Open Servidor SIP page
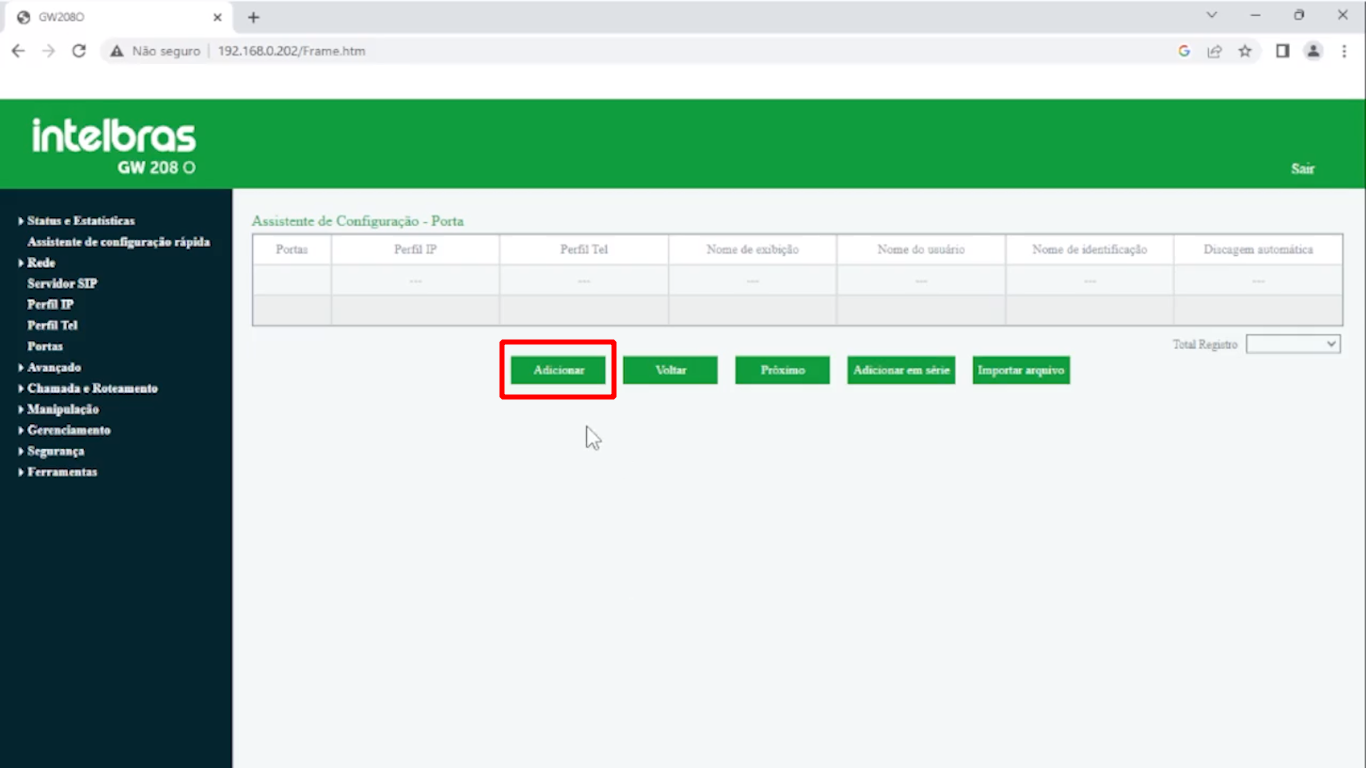Viewport: 1366px width, 768px height. tap(62, 284)
